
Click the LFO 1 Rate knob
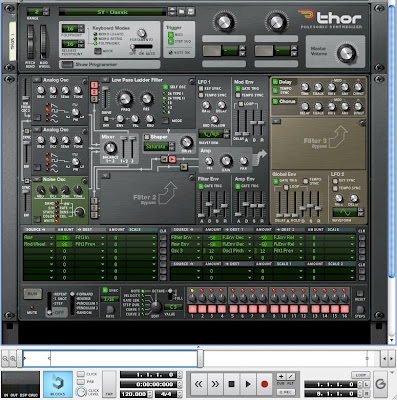click(x=206, y=105)
